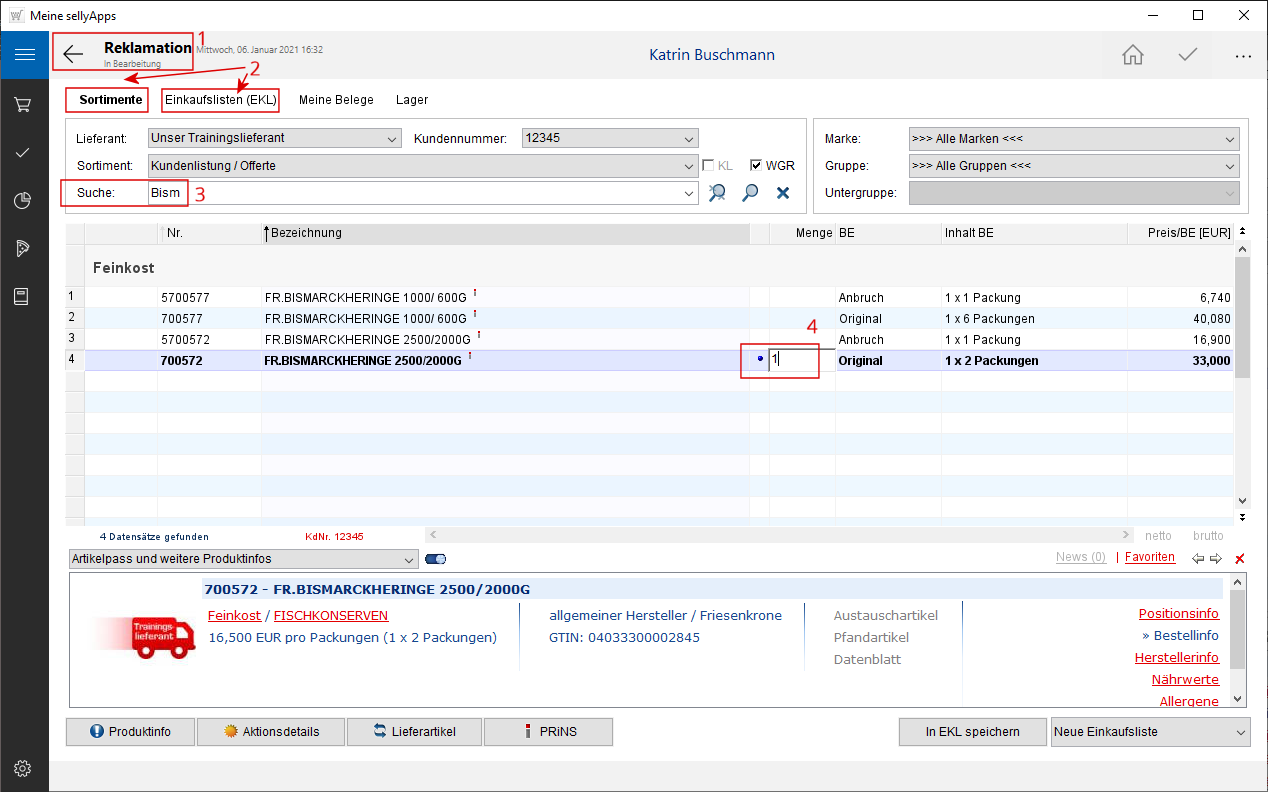Open the Nährwerte link
The height and width of the screenshot is (792, 1268).
click(1185, 680)
